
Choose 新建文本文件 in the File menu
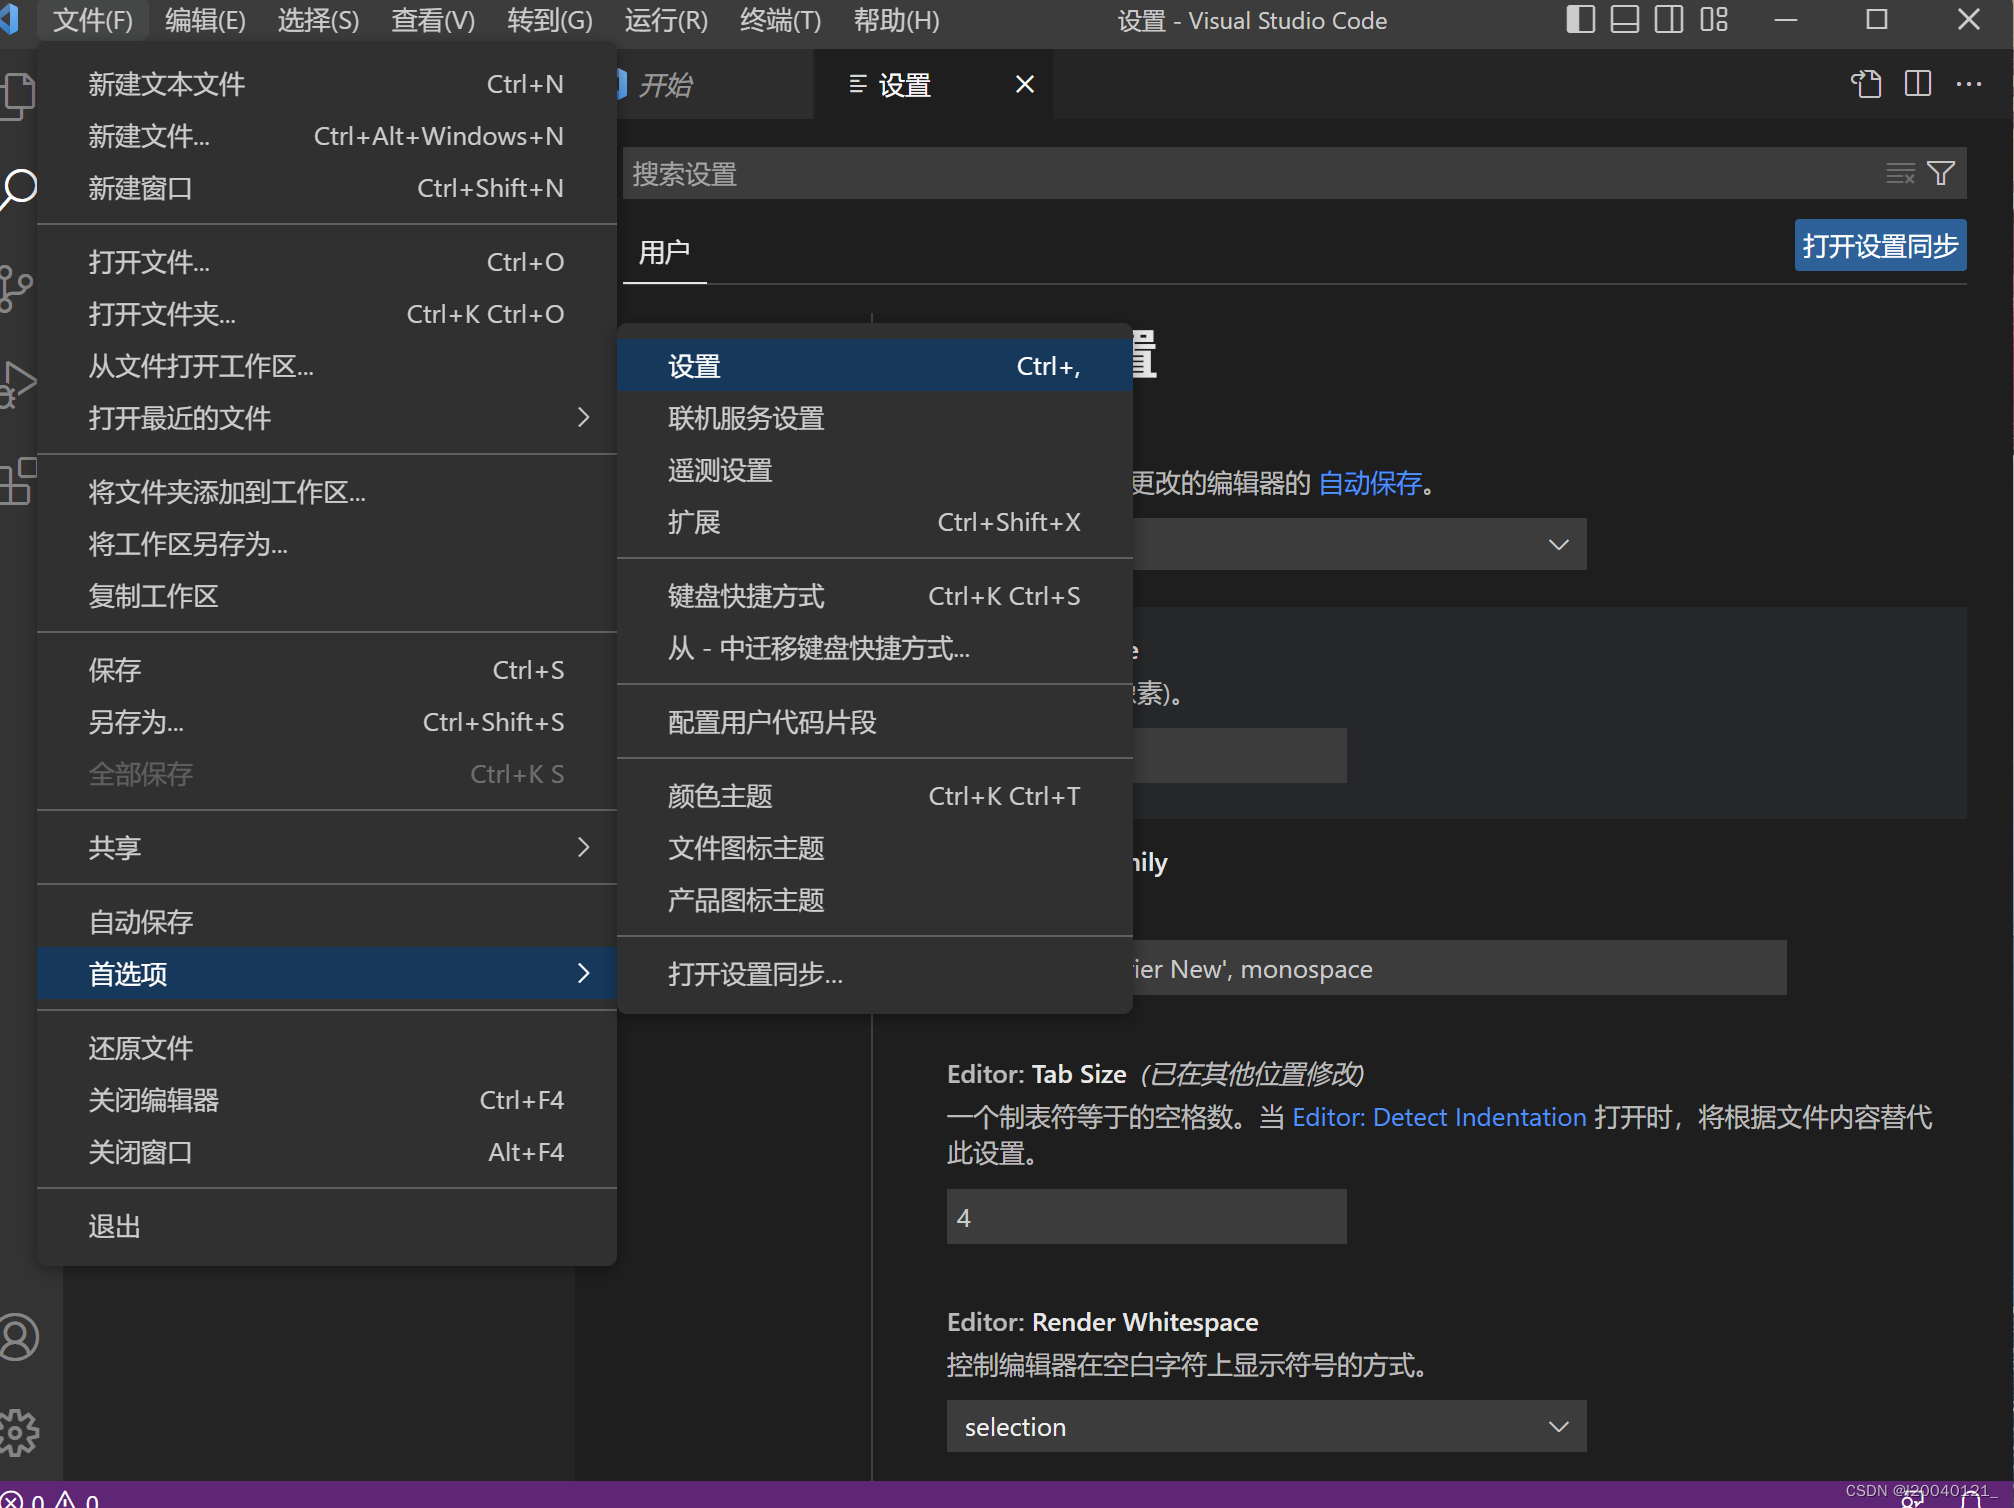[x=326, y=84]
